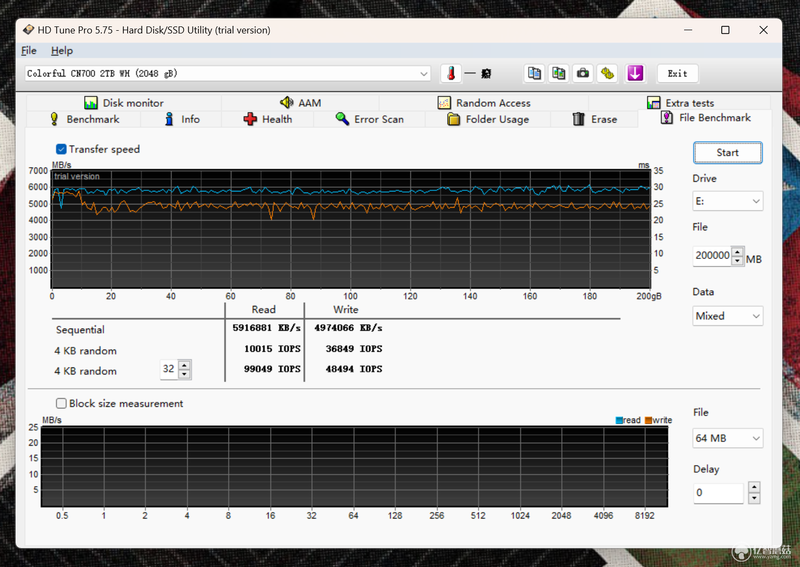This screenshot has height=567, width=800.
Task: Click the 10015 IOPS read value
Action: [x=272, y=349]
